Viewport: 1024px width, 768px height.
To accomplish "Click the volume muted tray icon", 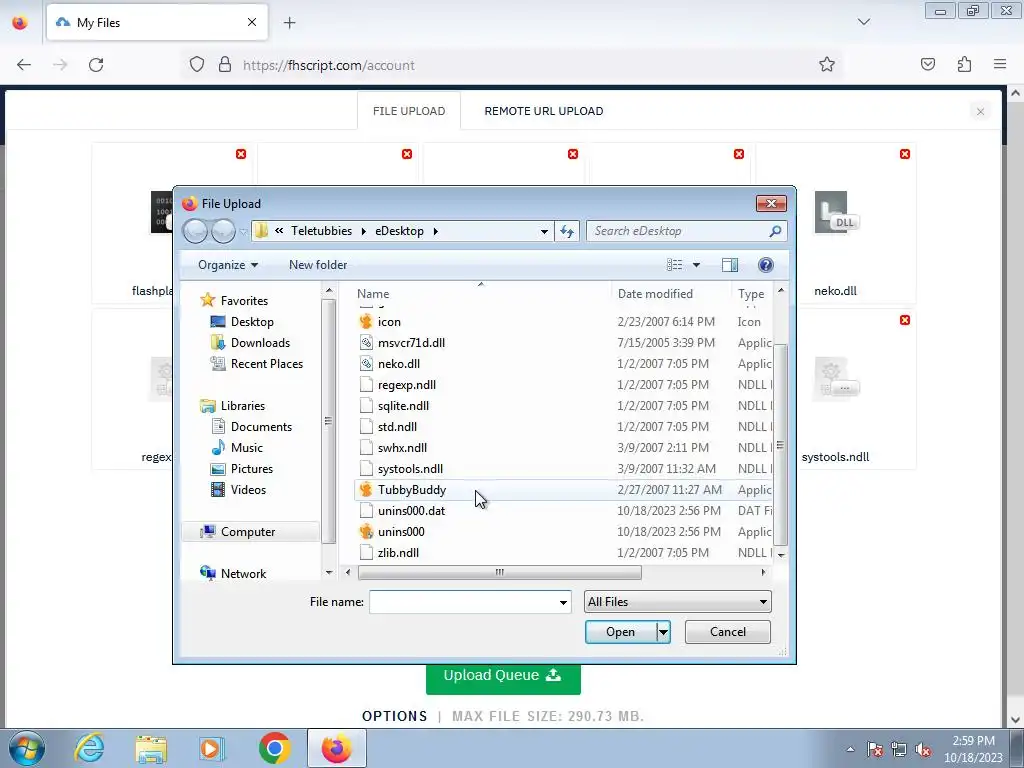I will click(923, 750).
